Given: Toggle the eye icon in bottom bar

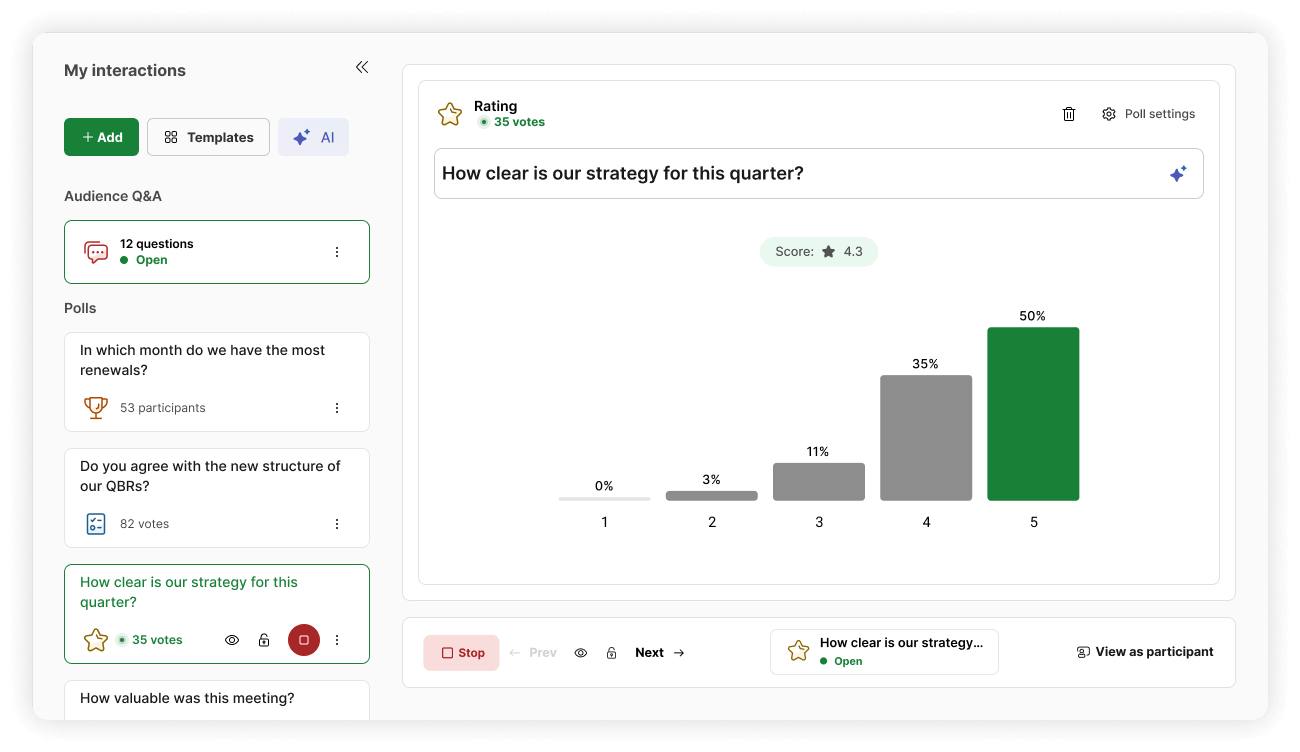Looking at the screenshot, I should click(581, 653).
